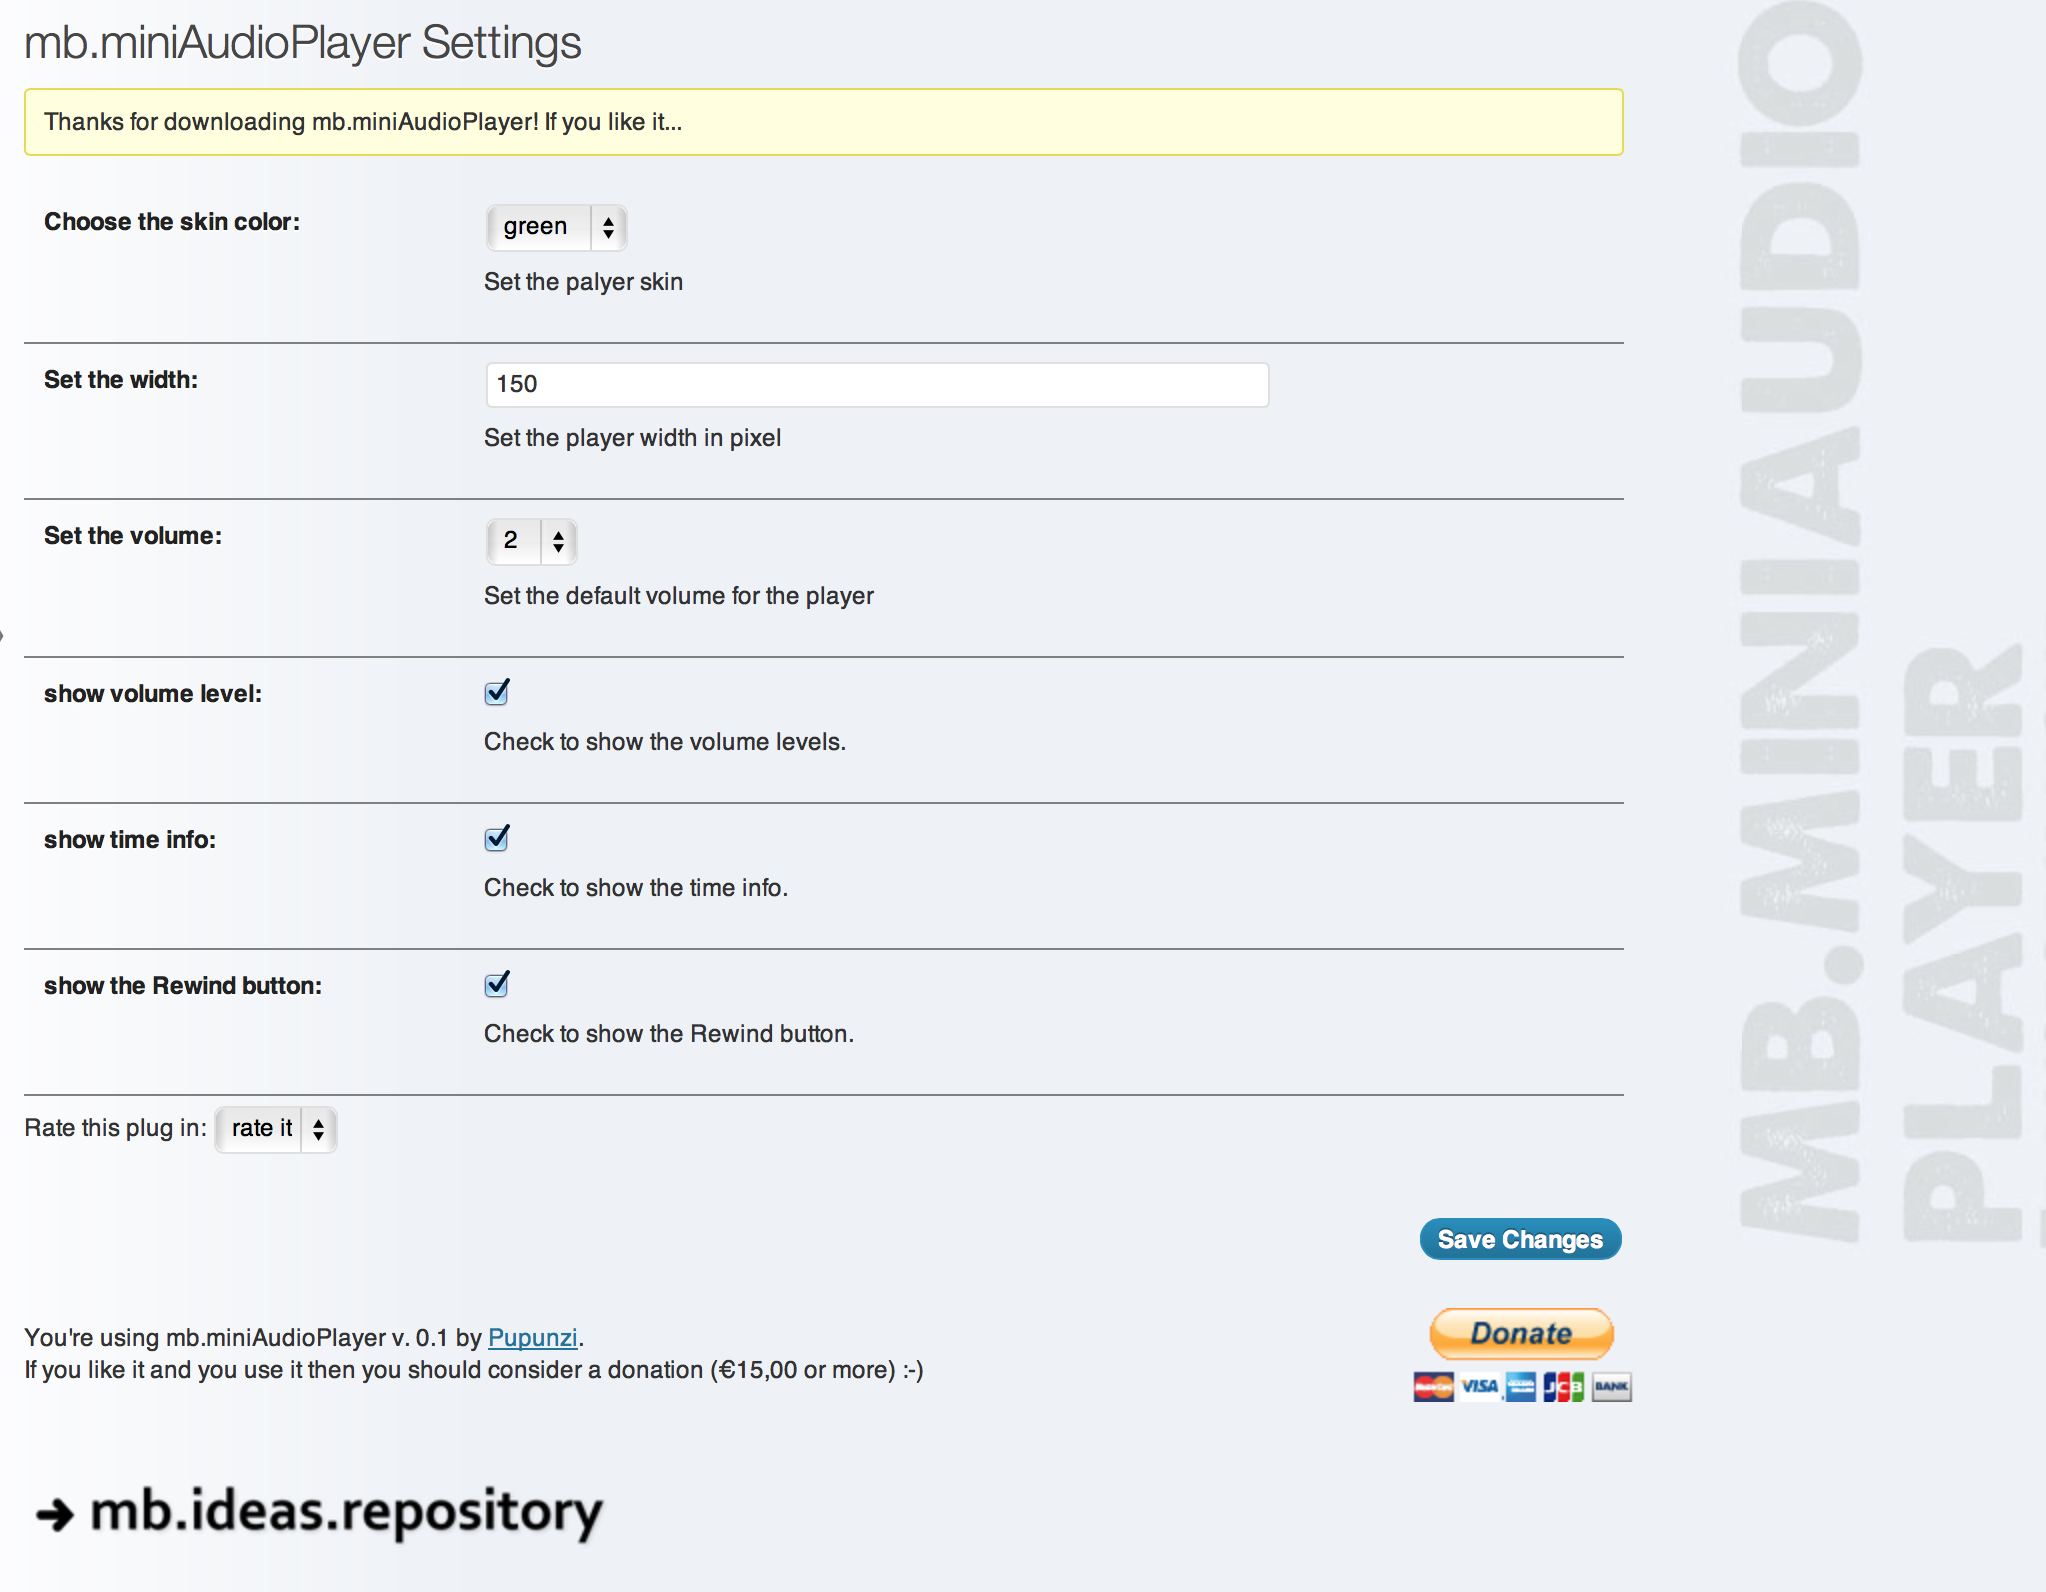Open the volume dropdown set to 2
This screenshot has height=1592, width=2046.
pos(531,541)
